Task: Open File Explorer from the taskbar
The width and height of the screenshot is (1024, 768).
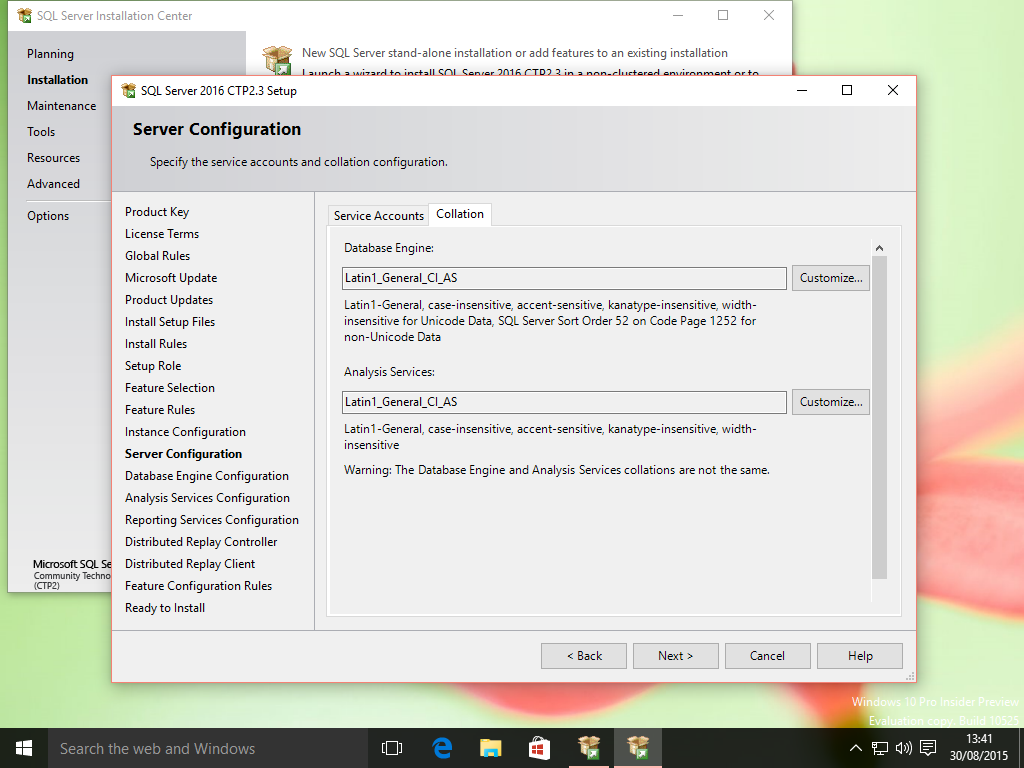Action: [490, 747]
